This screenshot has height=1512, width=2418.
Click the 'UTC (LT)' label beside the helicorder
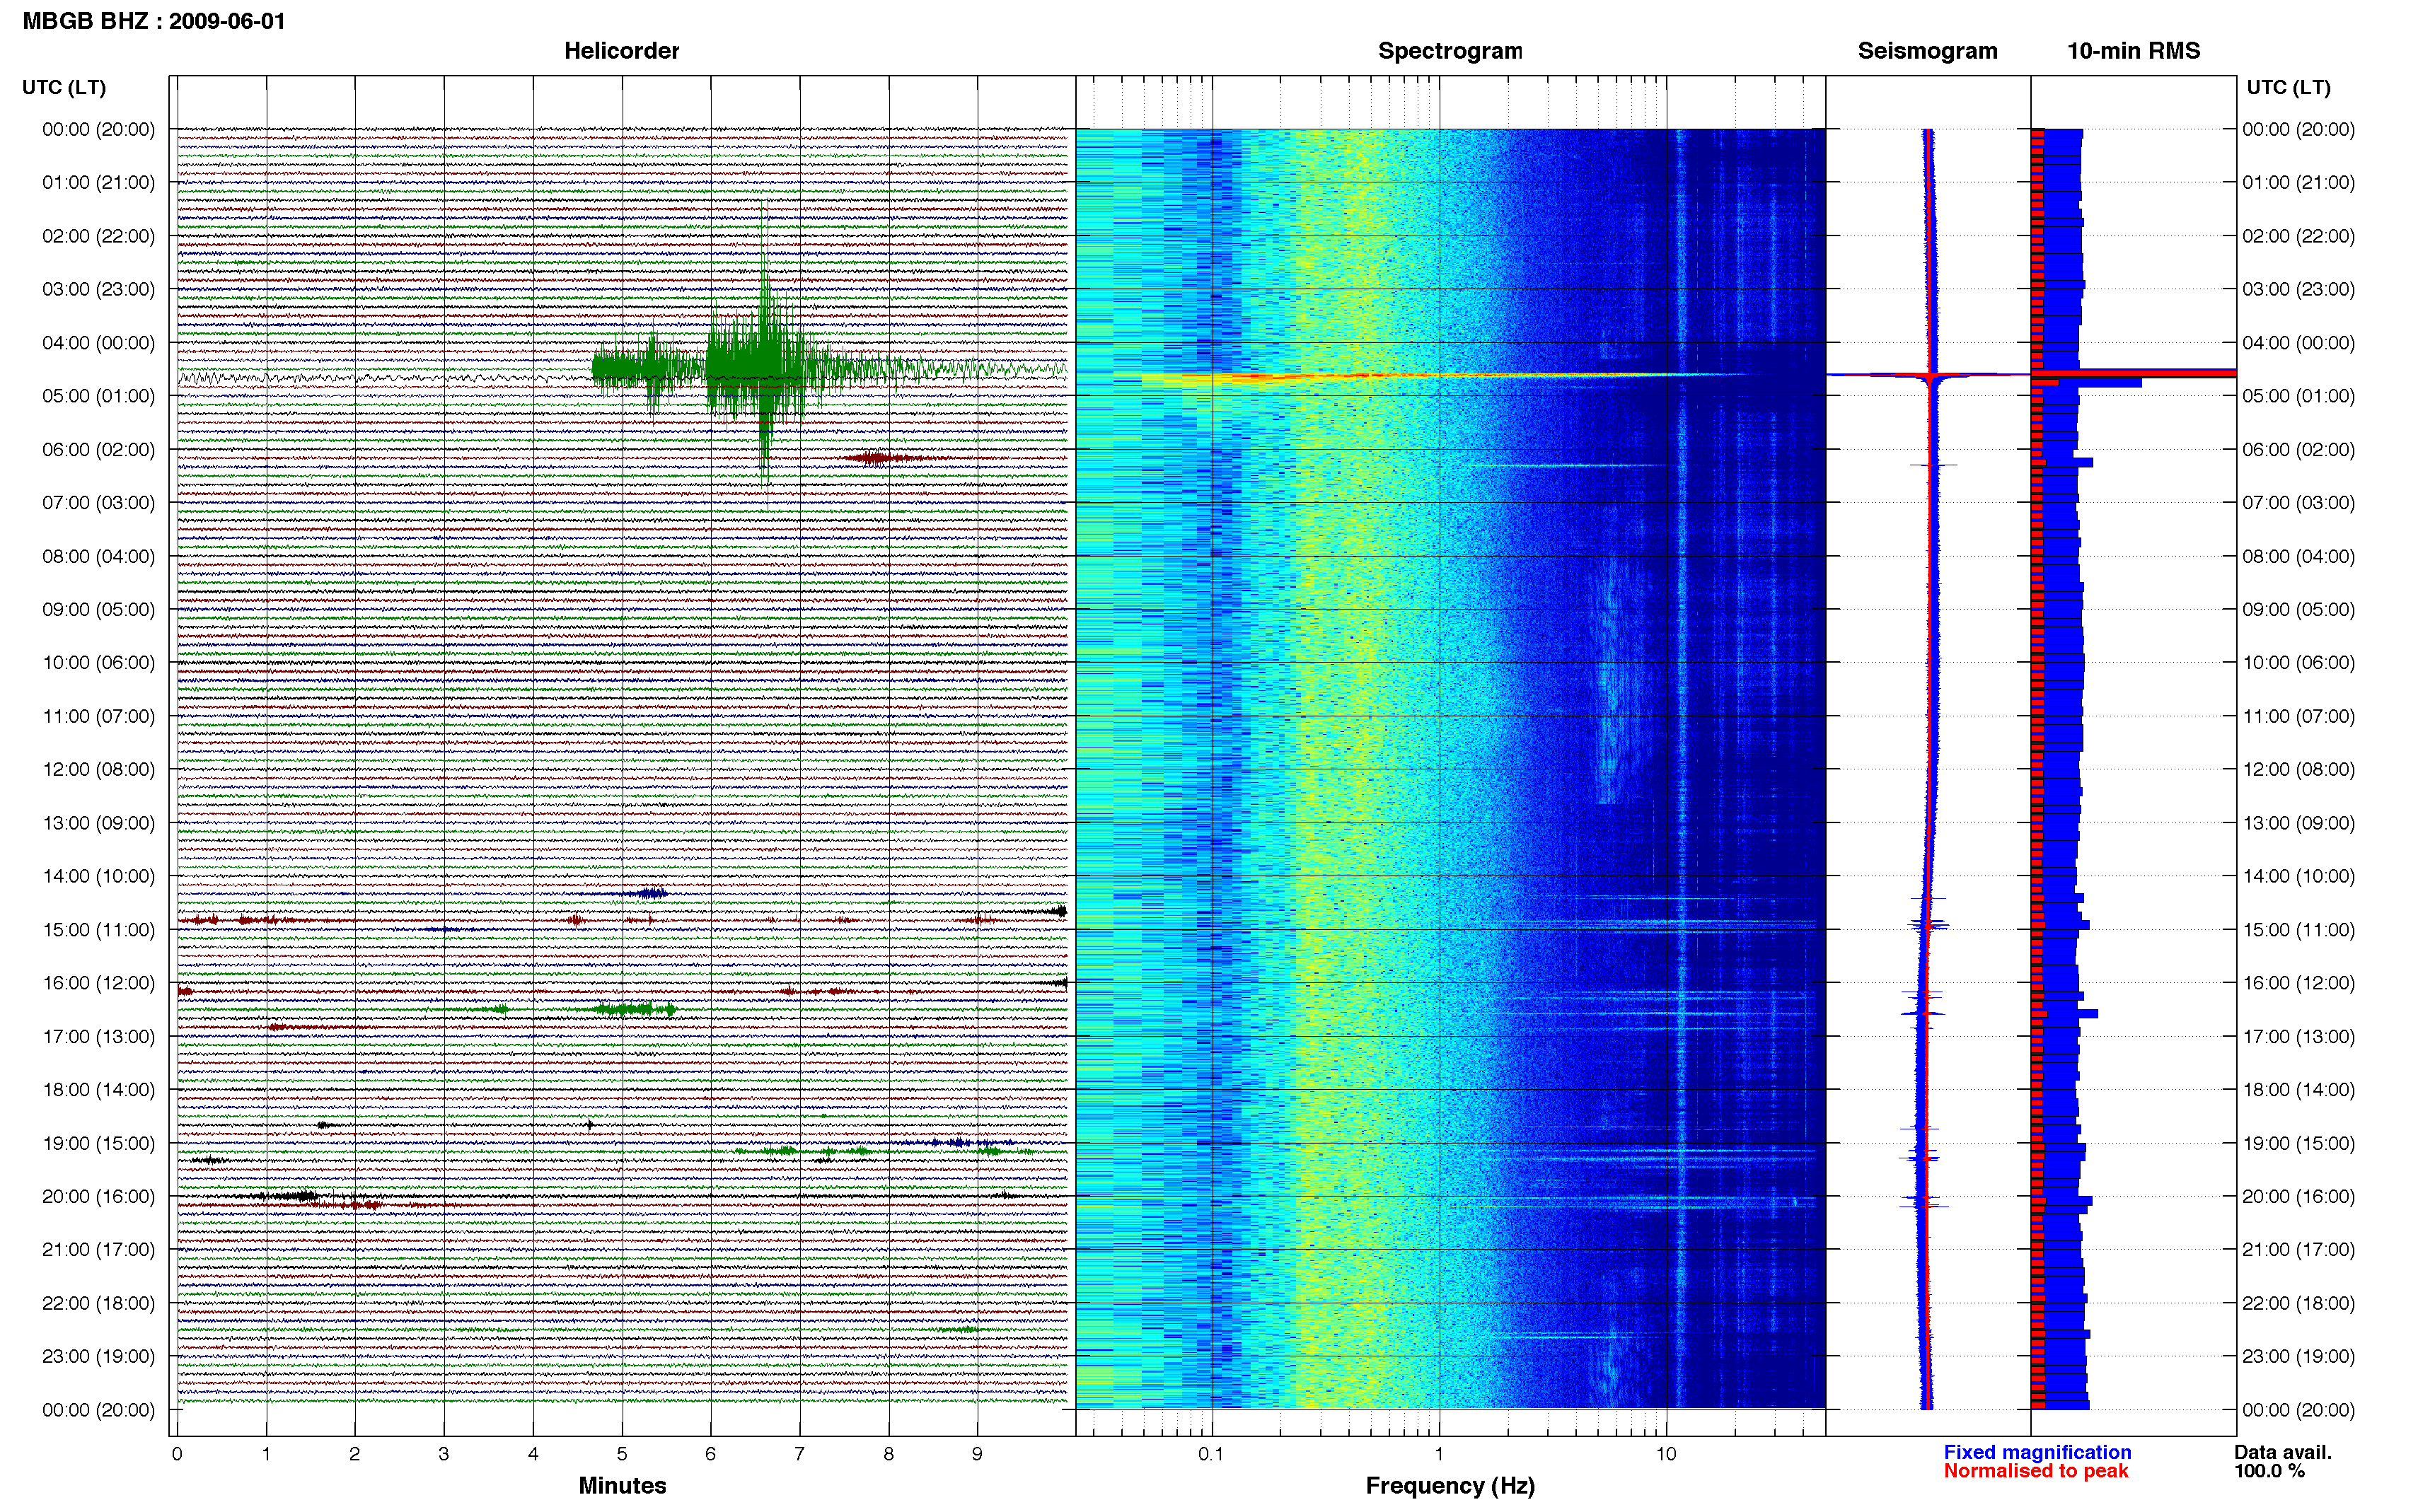(x=64, y=87)
